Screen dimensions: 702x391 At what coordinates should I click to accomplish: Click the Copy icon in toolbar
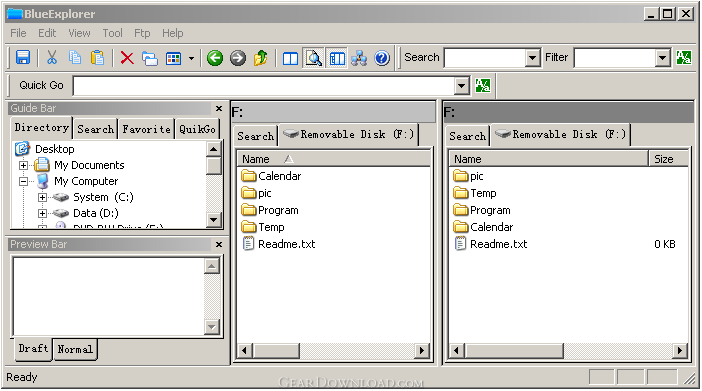(75, 58)
